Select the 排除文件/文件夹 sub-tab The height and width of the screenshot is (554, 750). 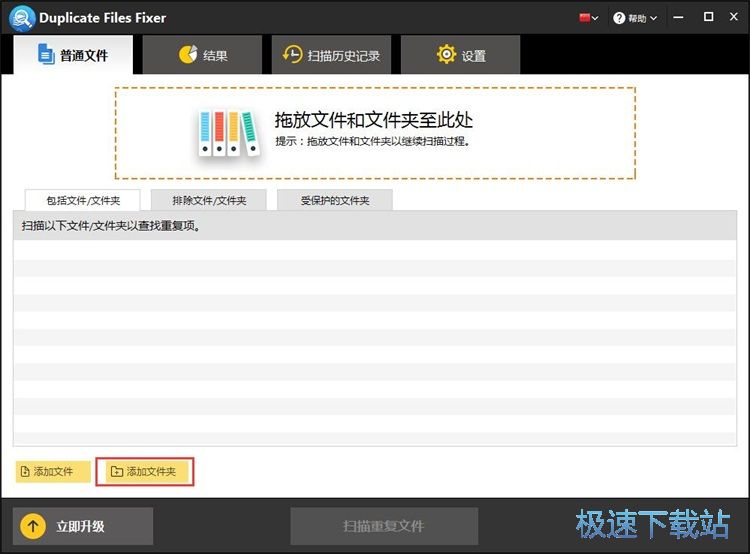point(209,200)
